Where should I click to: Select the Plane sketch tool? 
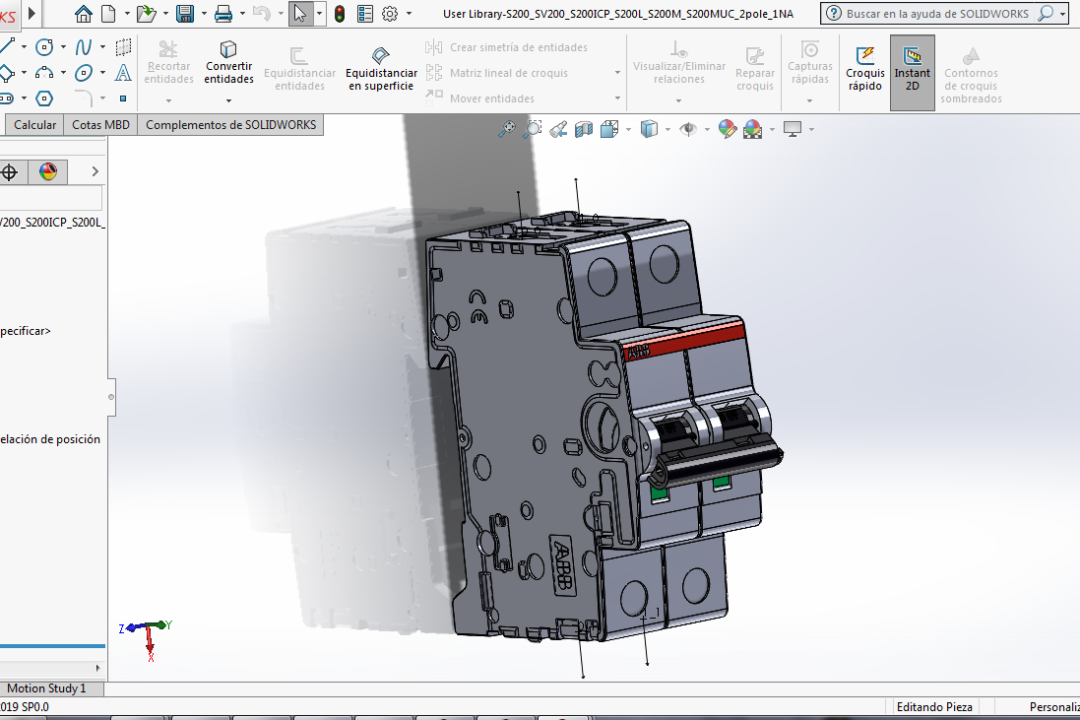123,47
